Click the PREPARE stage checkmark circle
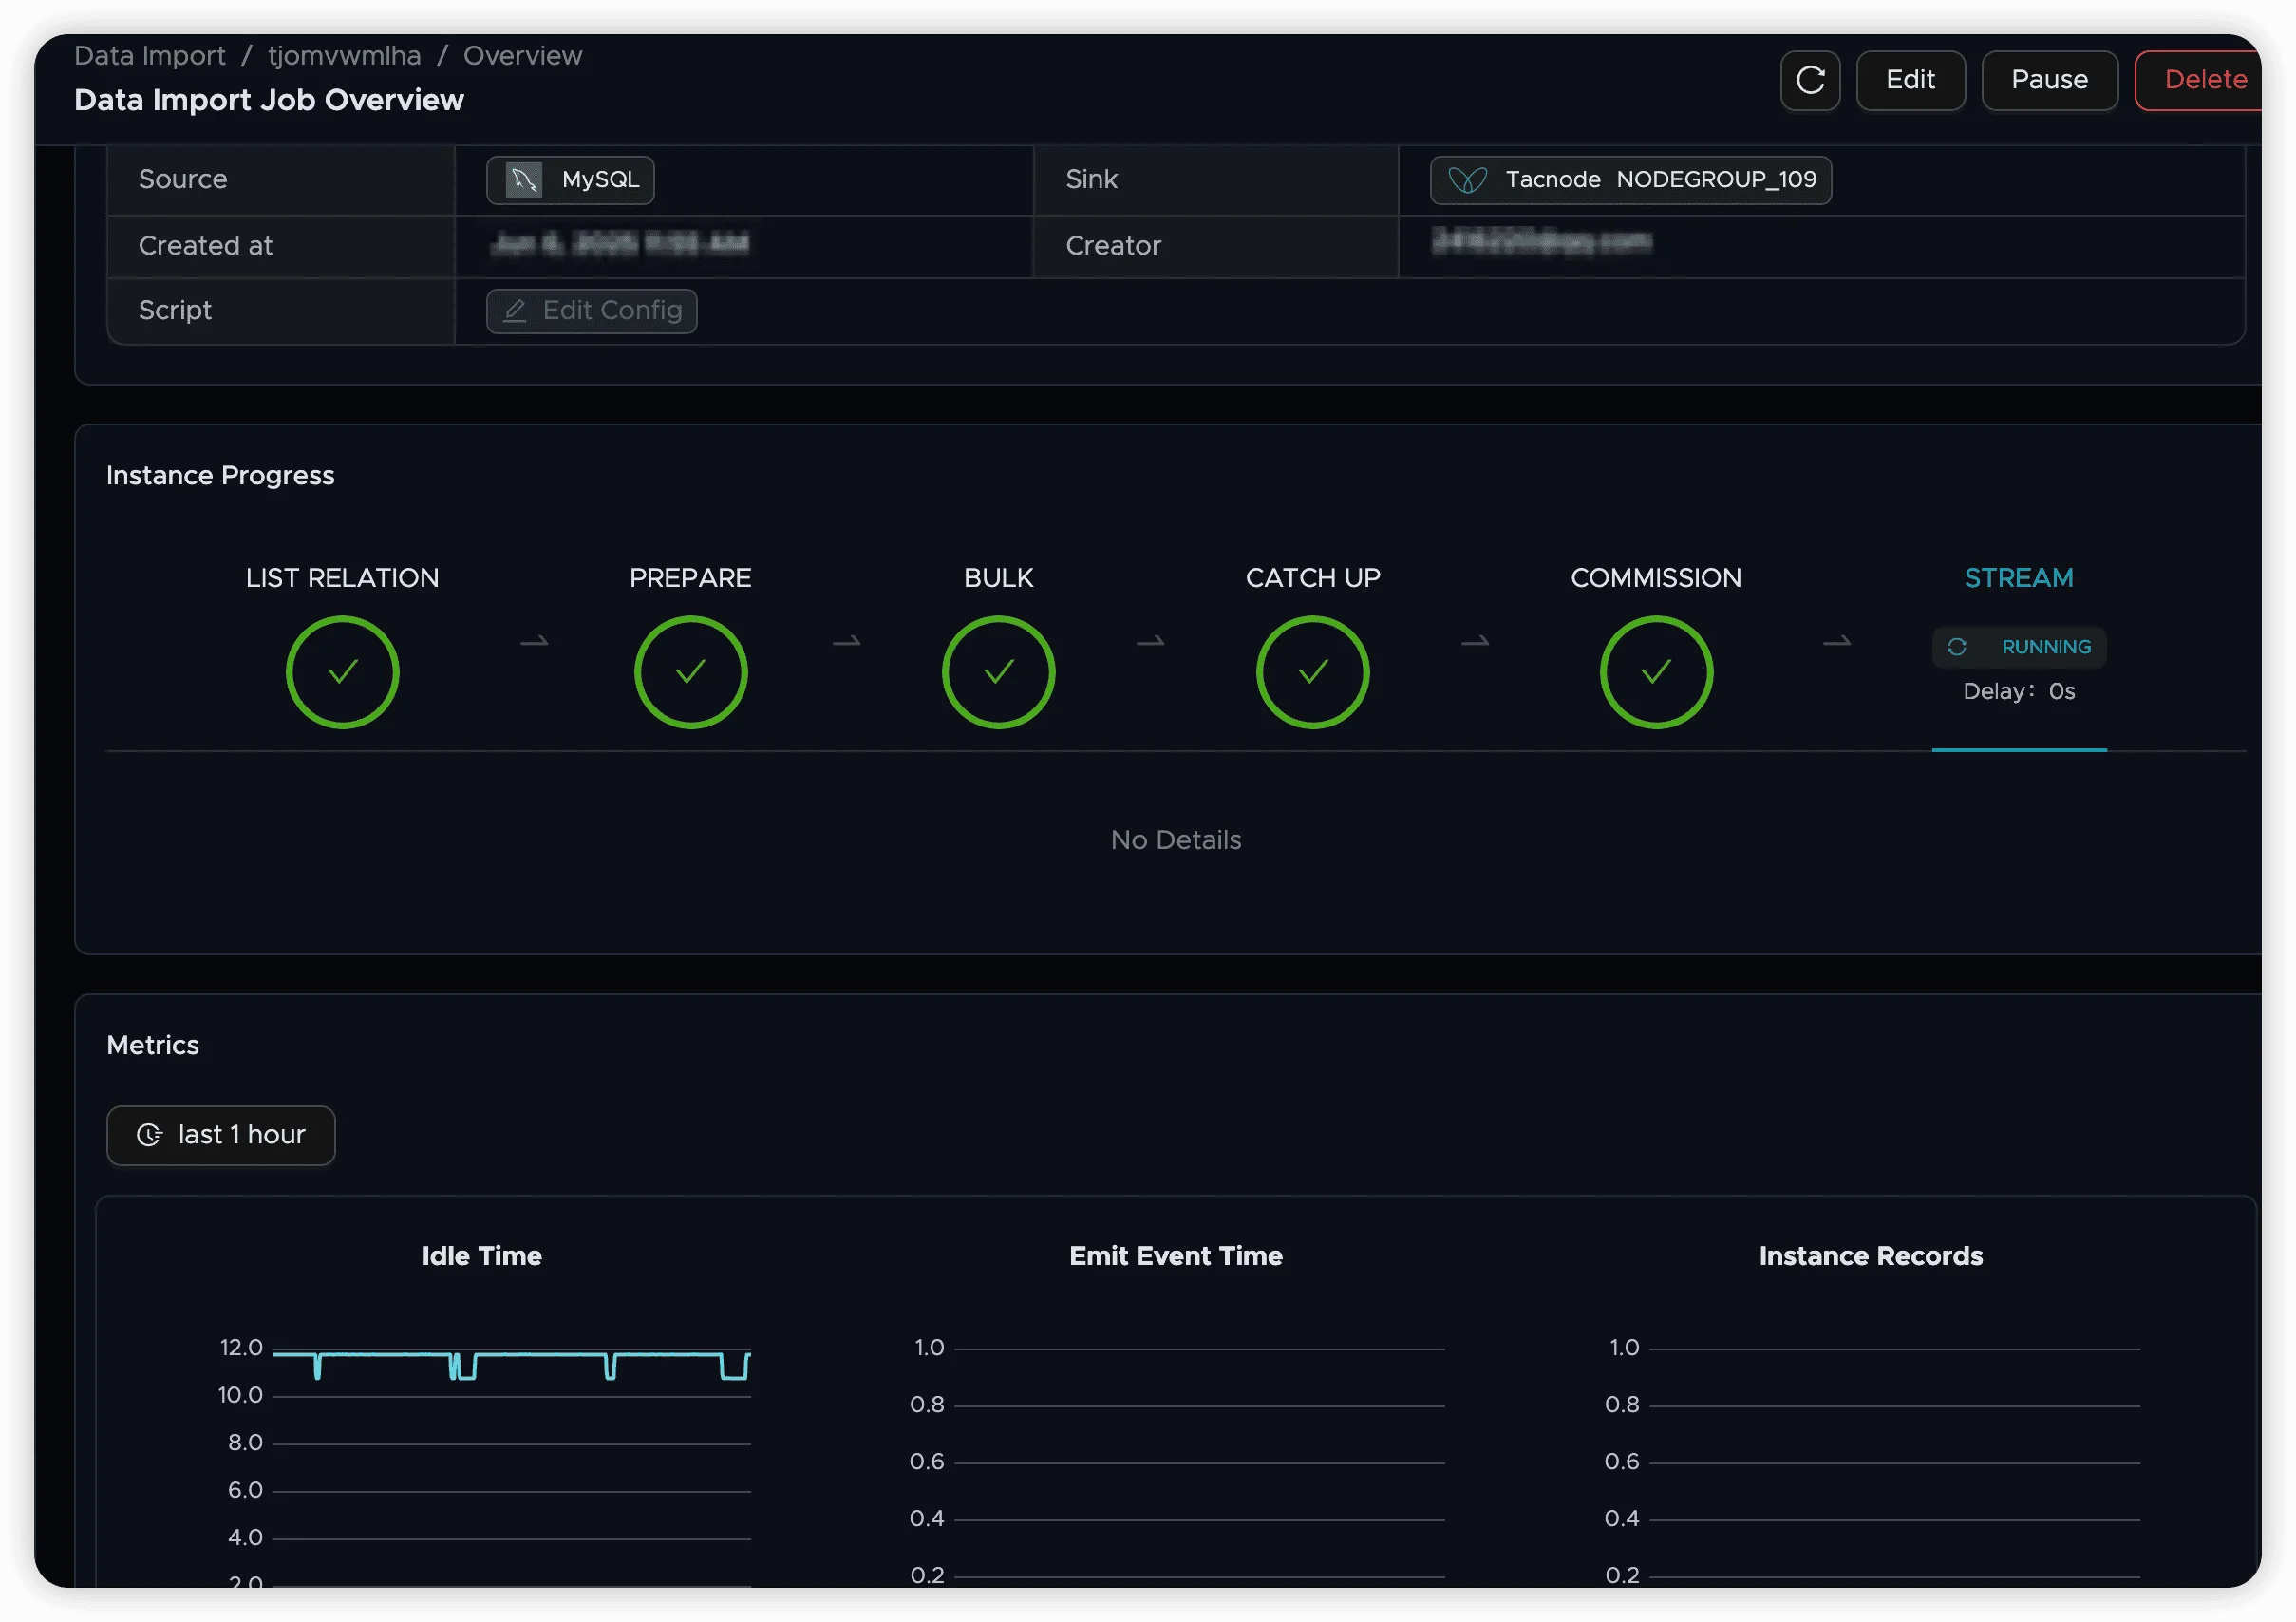2296x1622 pixels. (x=690, y=672)
